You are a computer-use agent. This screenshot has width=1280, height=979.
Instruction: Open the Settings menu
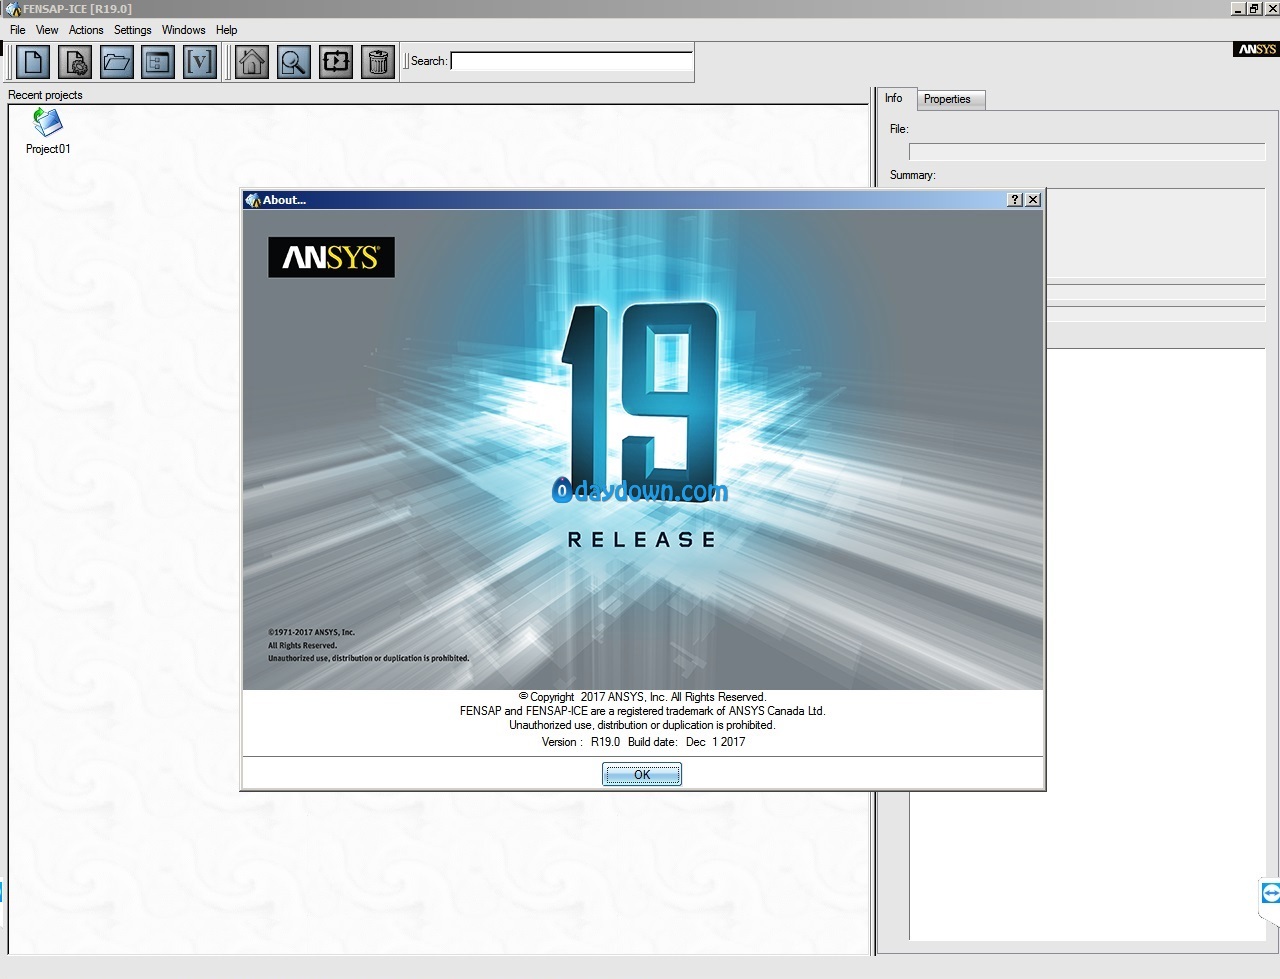[133, 30]
